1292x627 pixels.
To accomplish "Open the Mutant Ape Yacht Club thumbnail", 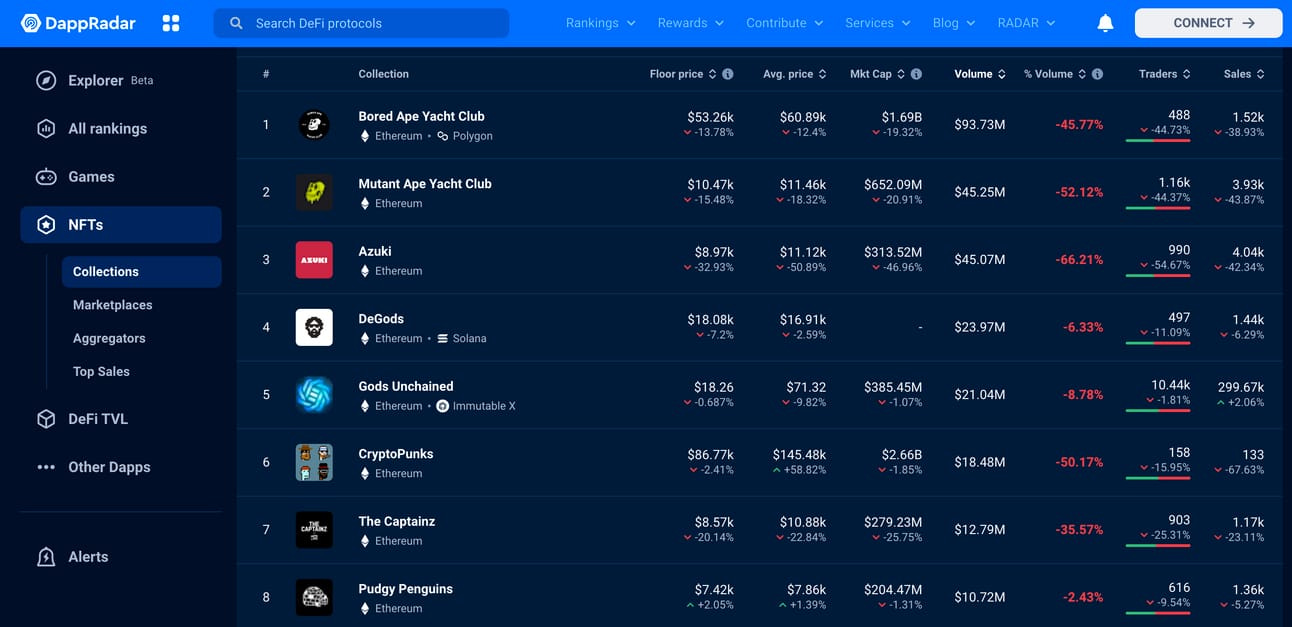I will coord(314,192).
